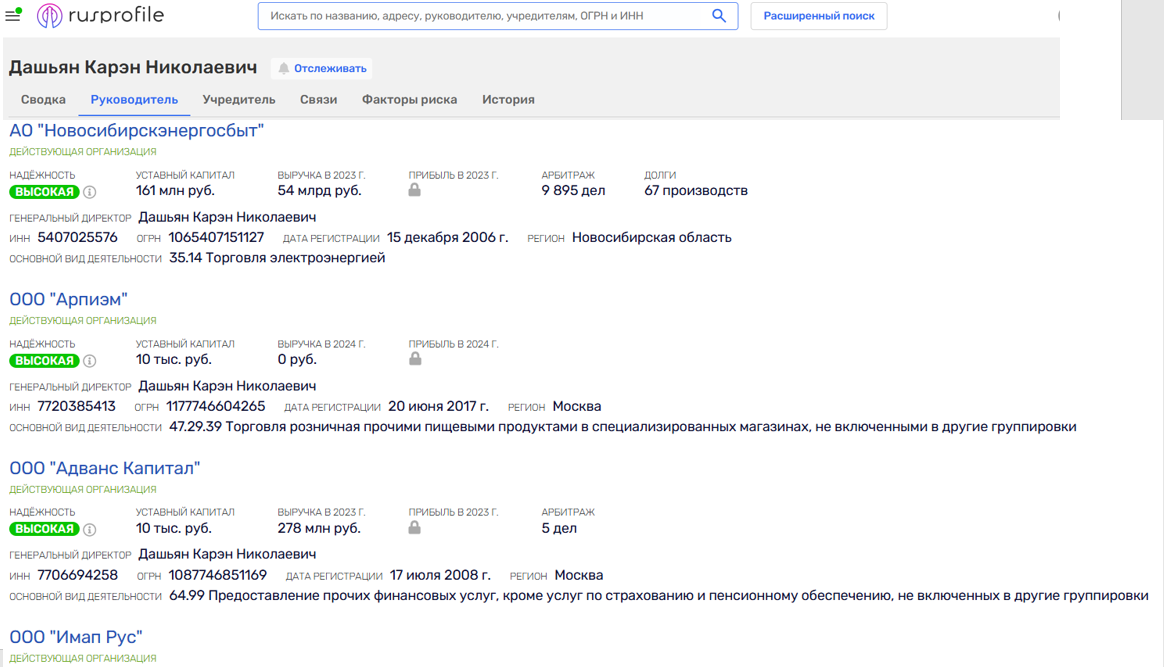
Task: Click 0 руб. revenue of Арпиэм
Action: pos(297,359)
